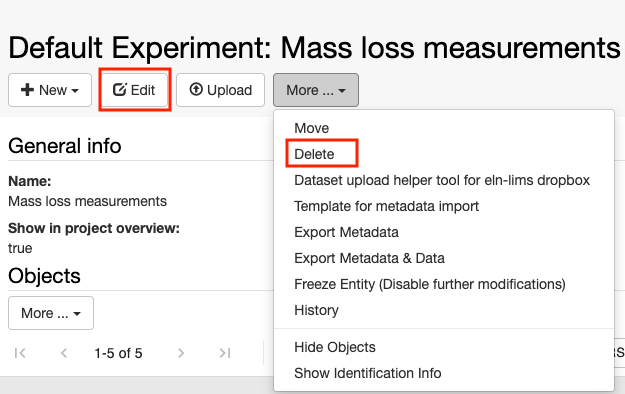Open History from the menu
Screen dimensions: 625x394
tap(316, 310)
